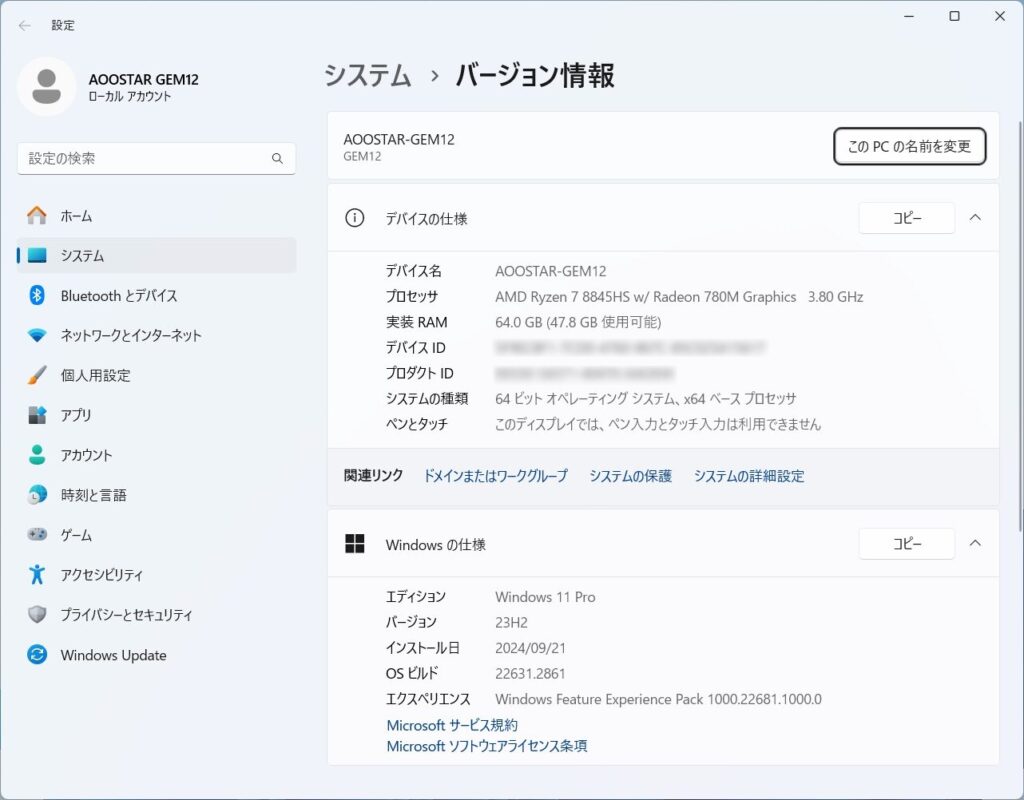
Task: Click the Windows Feature Experience Pack value
Action: (658, 699)
